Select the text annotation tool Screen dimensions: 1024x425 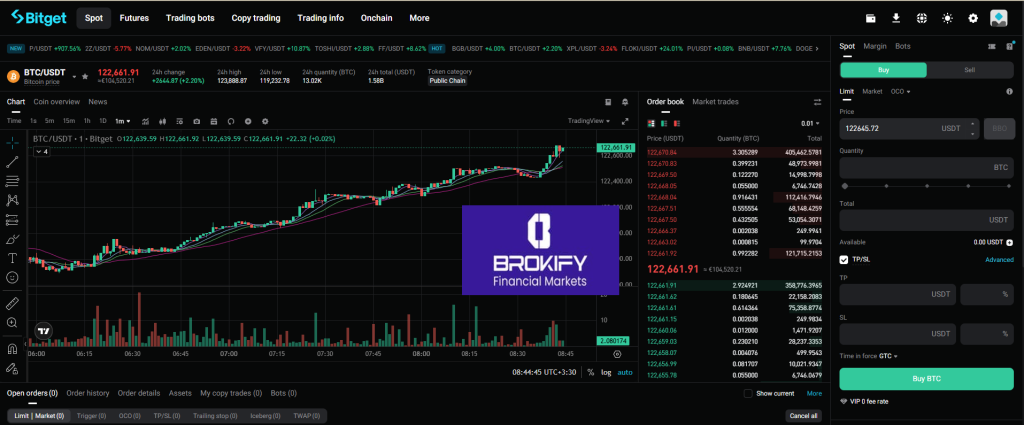coord(12,257)
